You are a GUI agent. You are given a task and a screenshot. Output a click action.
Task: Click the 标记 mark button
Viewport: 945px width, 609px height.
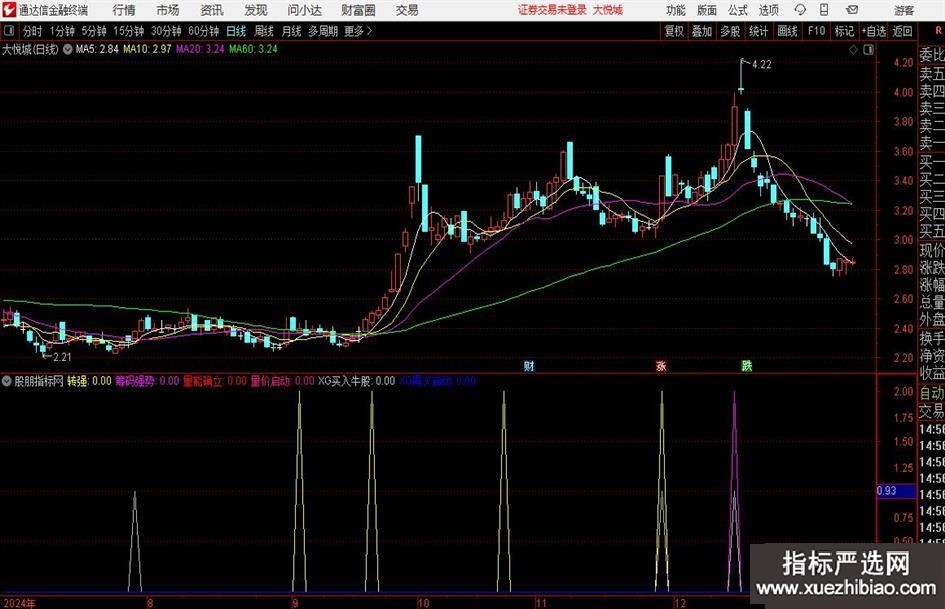844,31
